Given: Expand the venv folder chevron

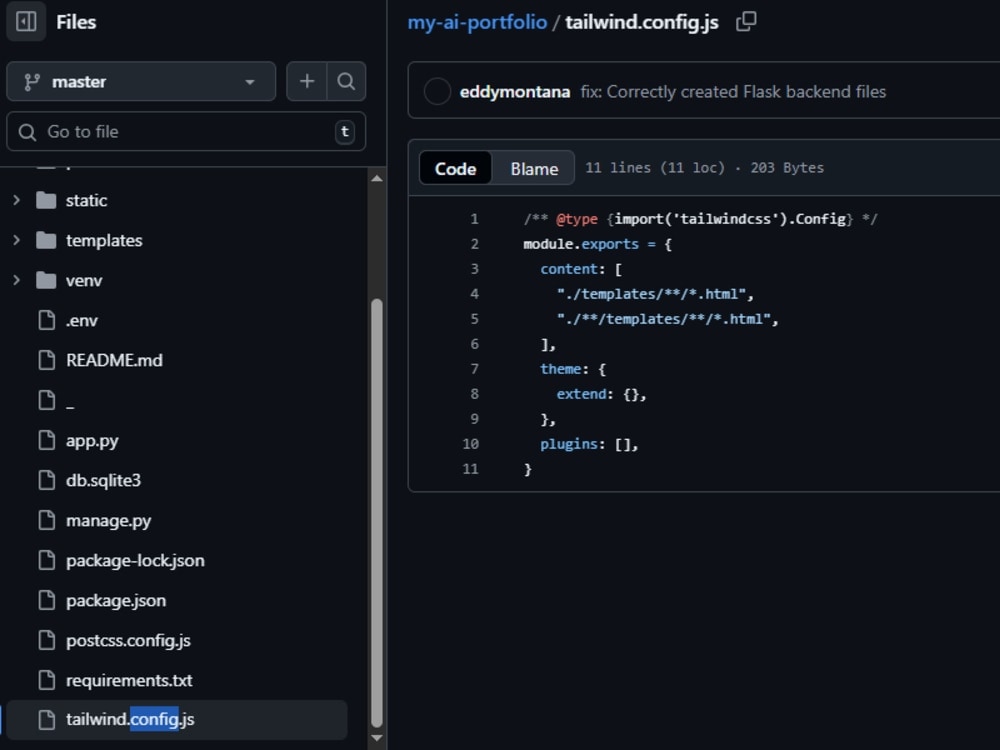Looking at the screenshot, I should (17, 281).
